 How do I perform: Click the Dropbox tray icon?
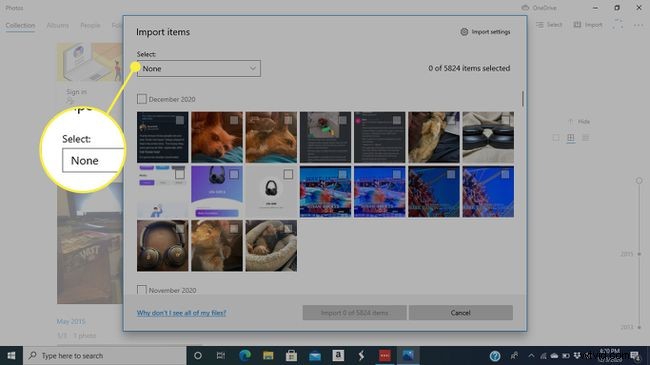coord(577,355)
